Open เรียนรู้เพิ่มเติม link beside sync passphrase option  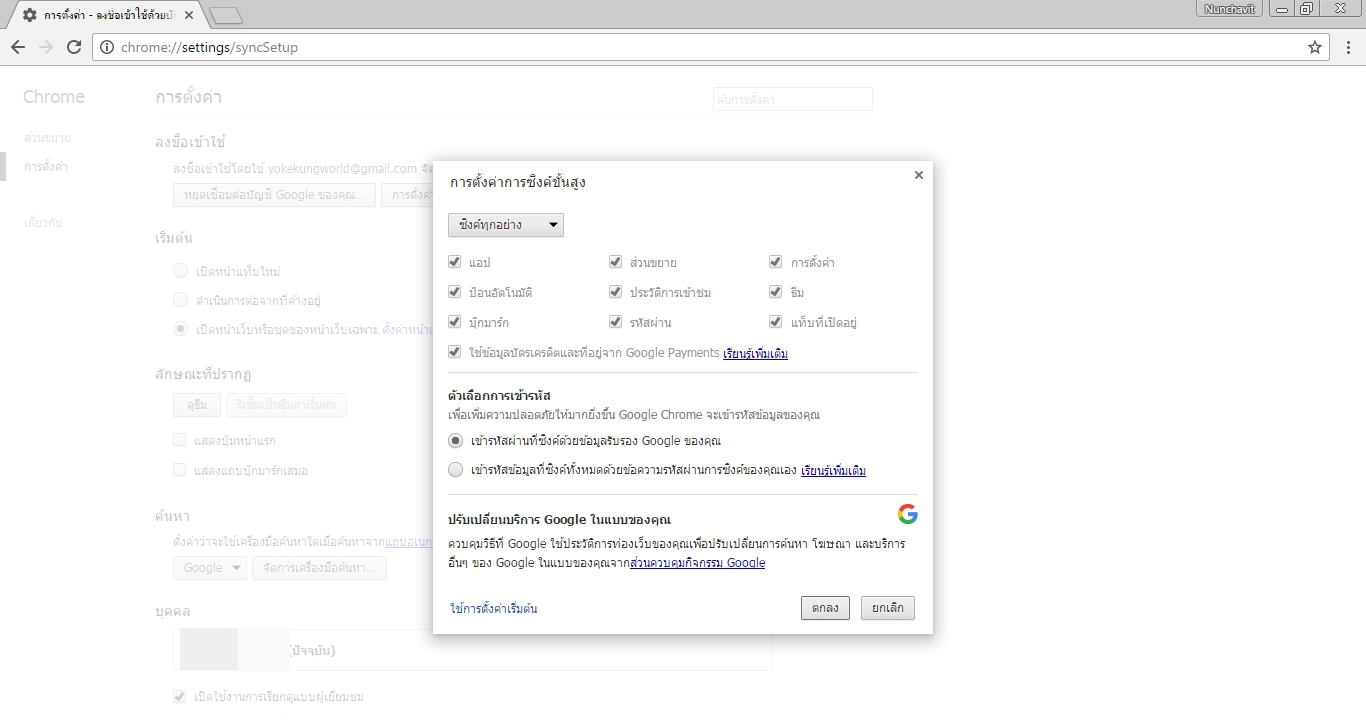pyautogui.click(x=833, y=470)
